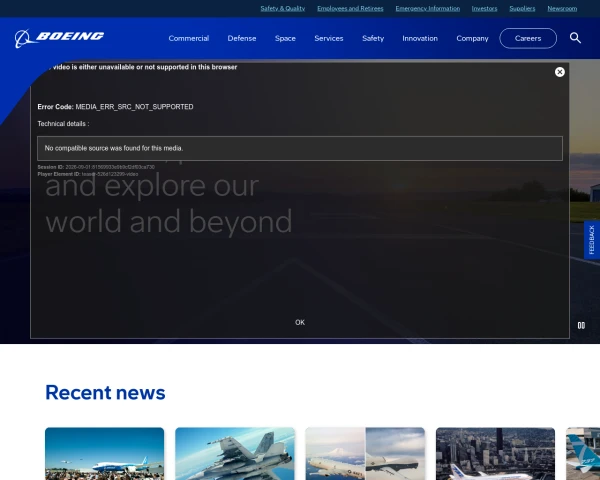Viewport: 600px width, 480px height.
Task: Go to Investors link
Action: pos(484,8)
